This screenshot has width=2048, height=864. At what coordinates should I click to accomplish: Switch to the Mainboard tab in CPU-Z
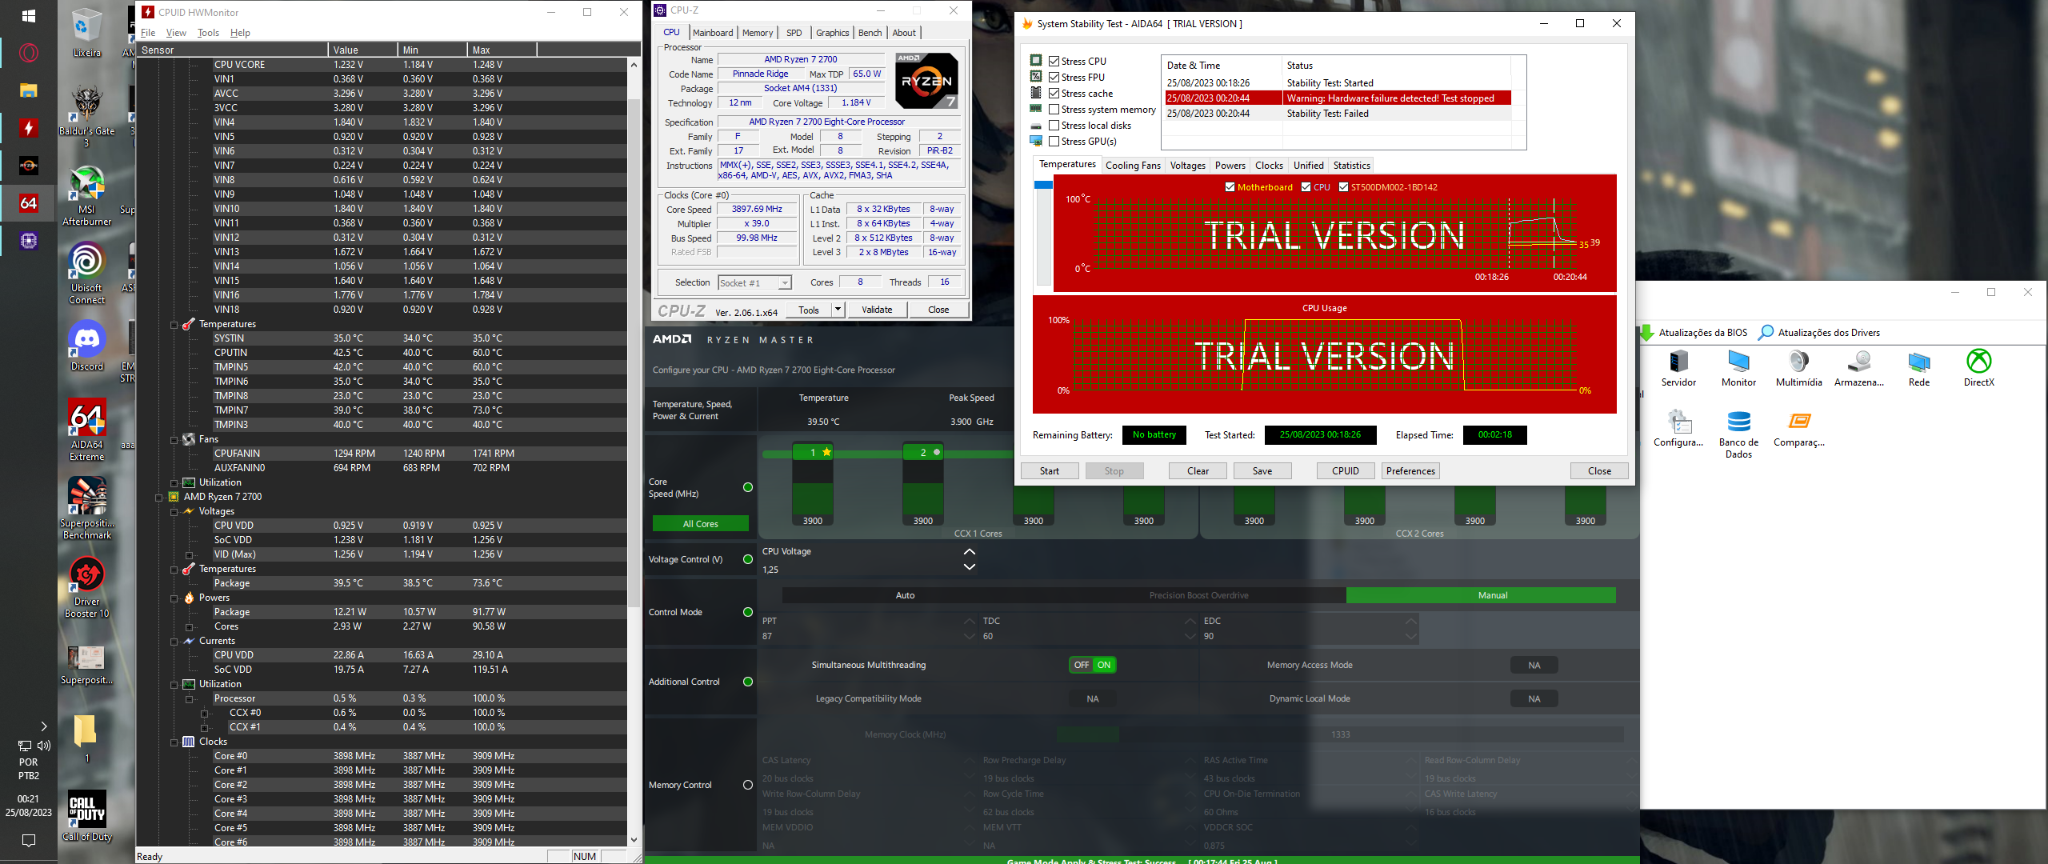click(x=712, y=33)
